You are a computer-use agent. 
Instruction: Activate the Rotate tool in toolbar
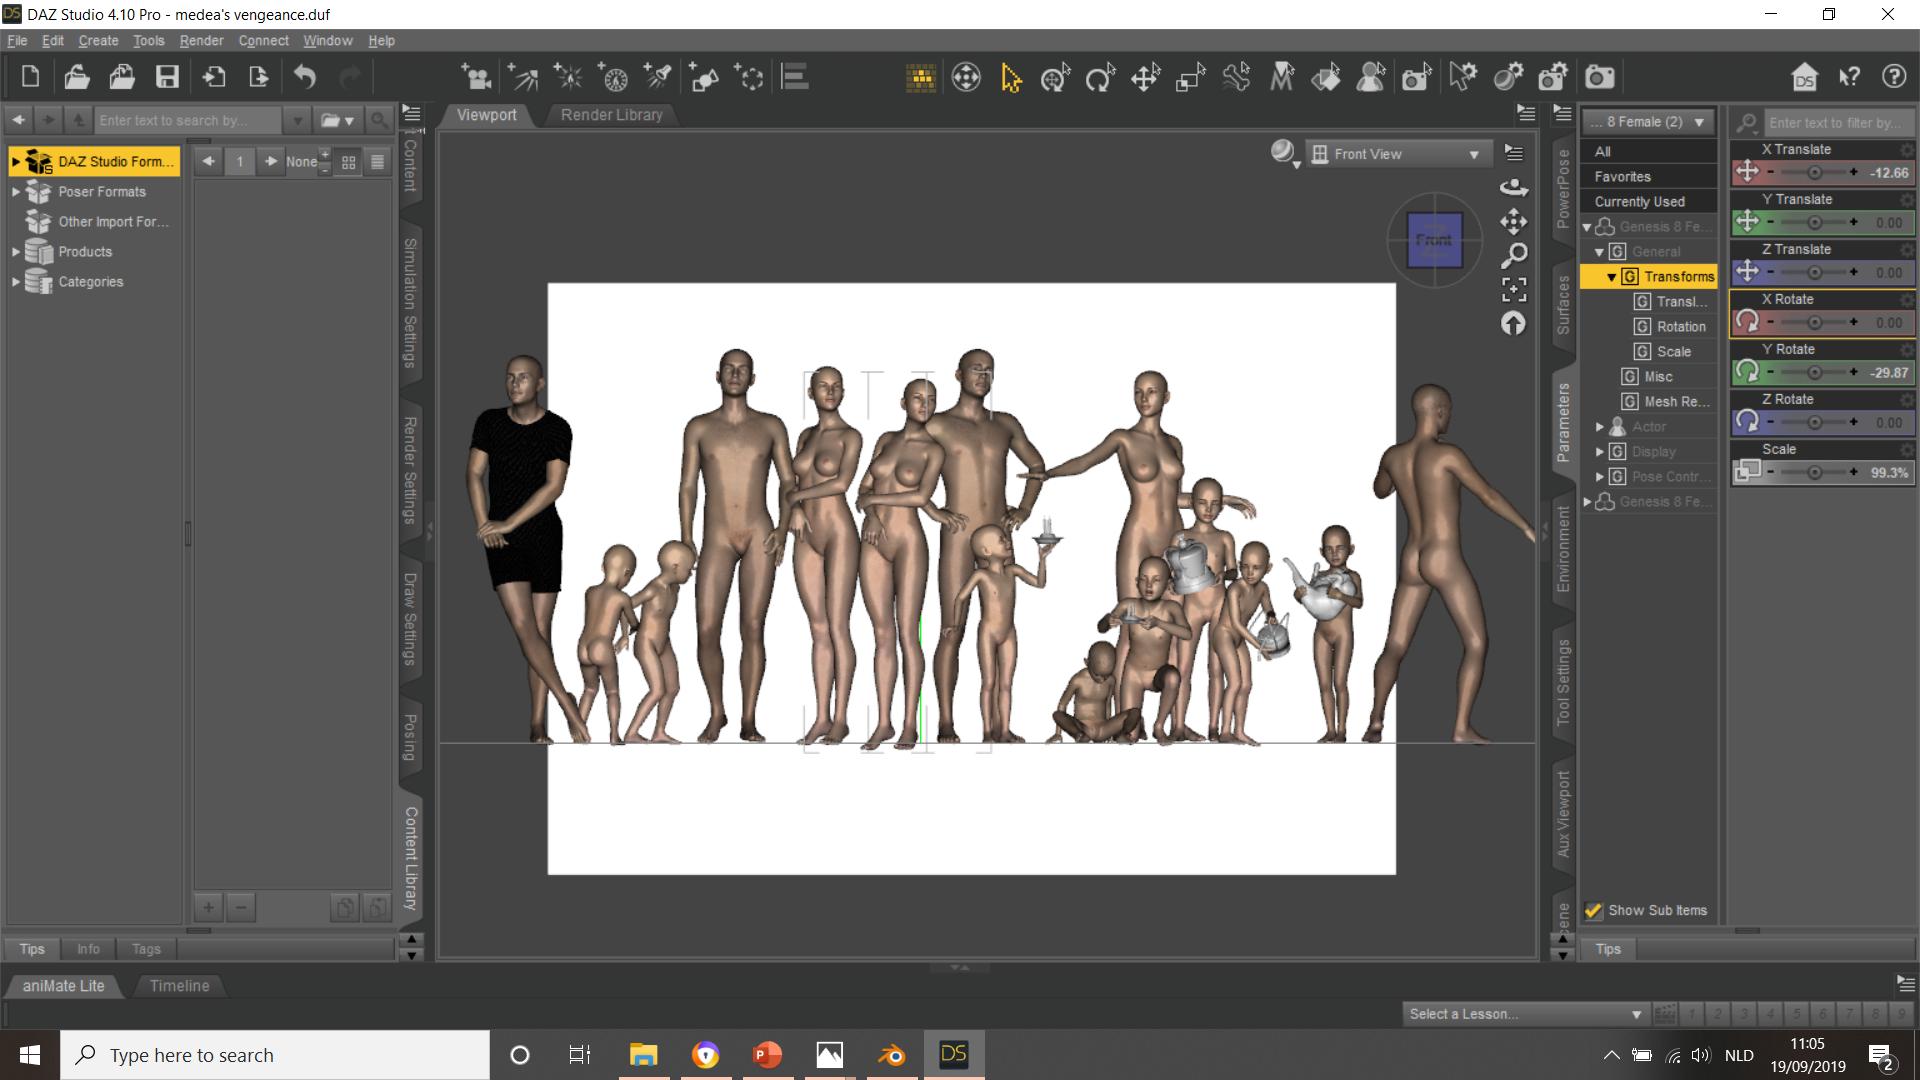click(1100, 78)
